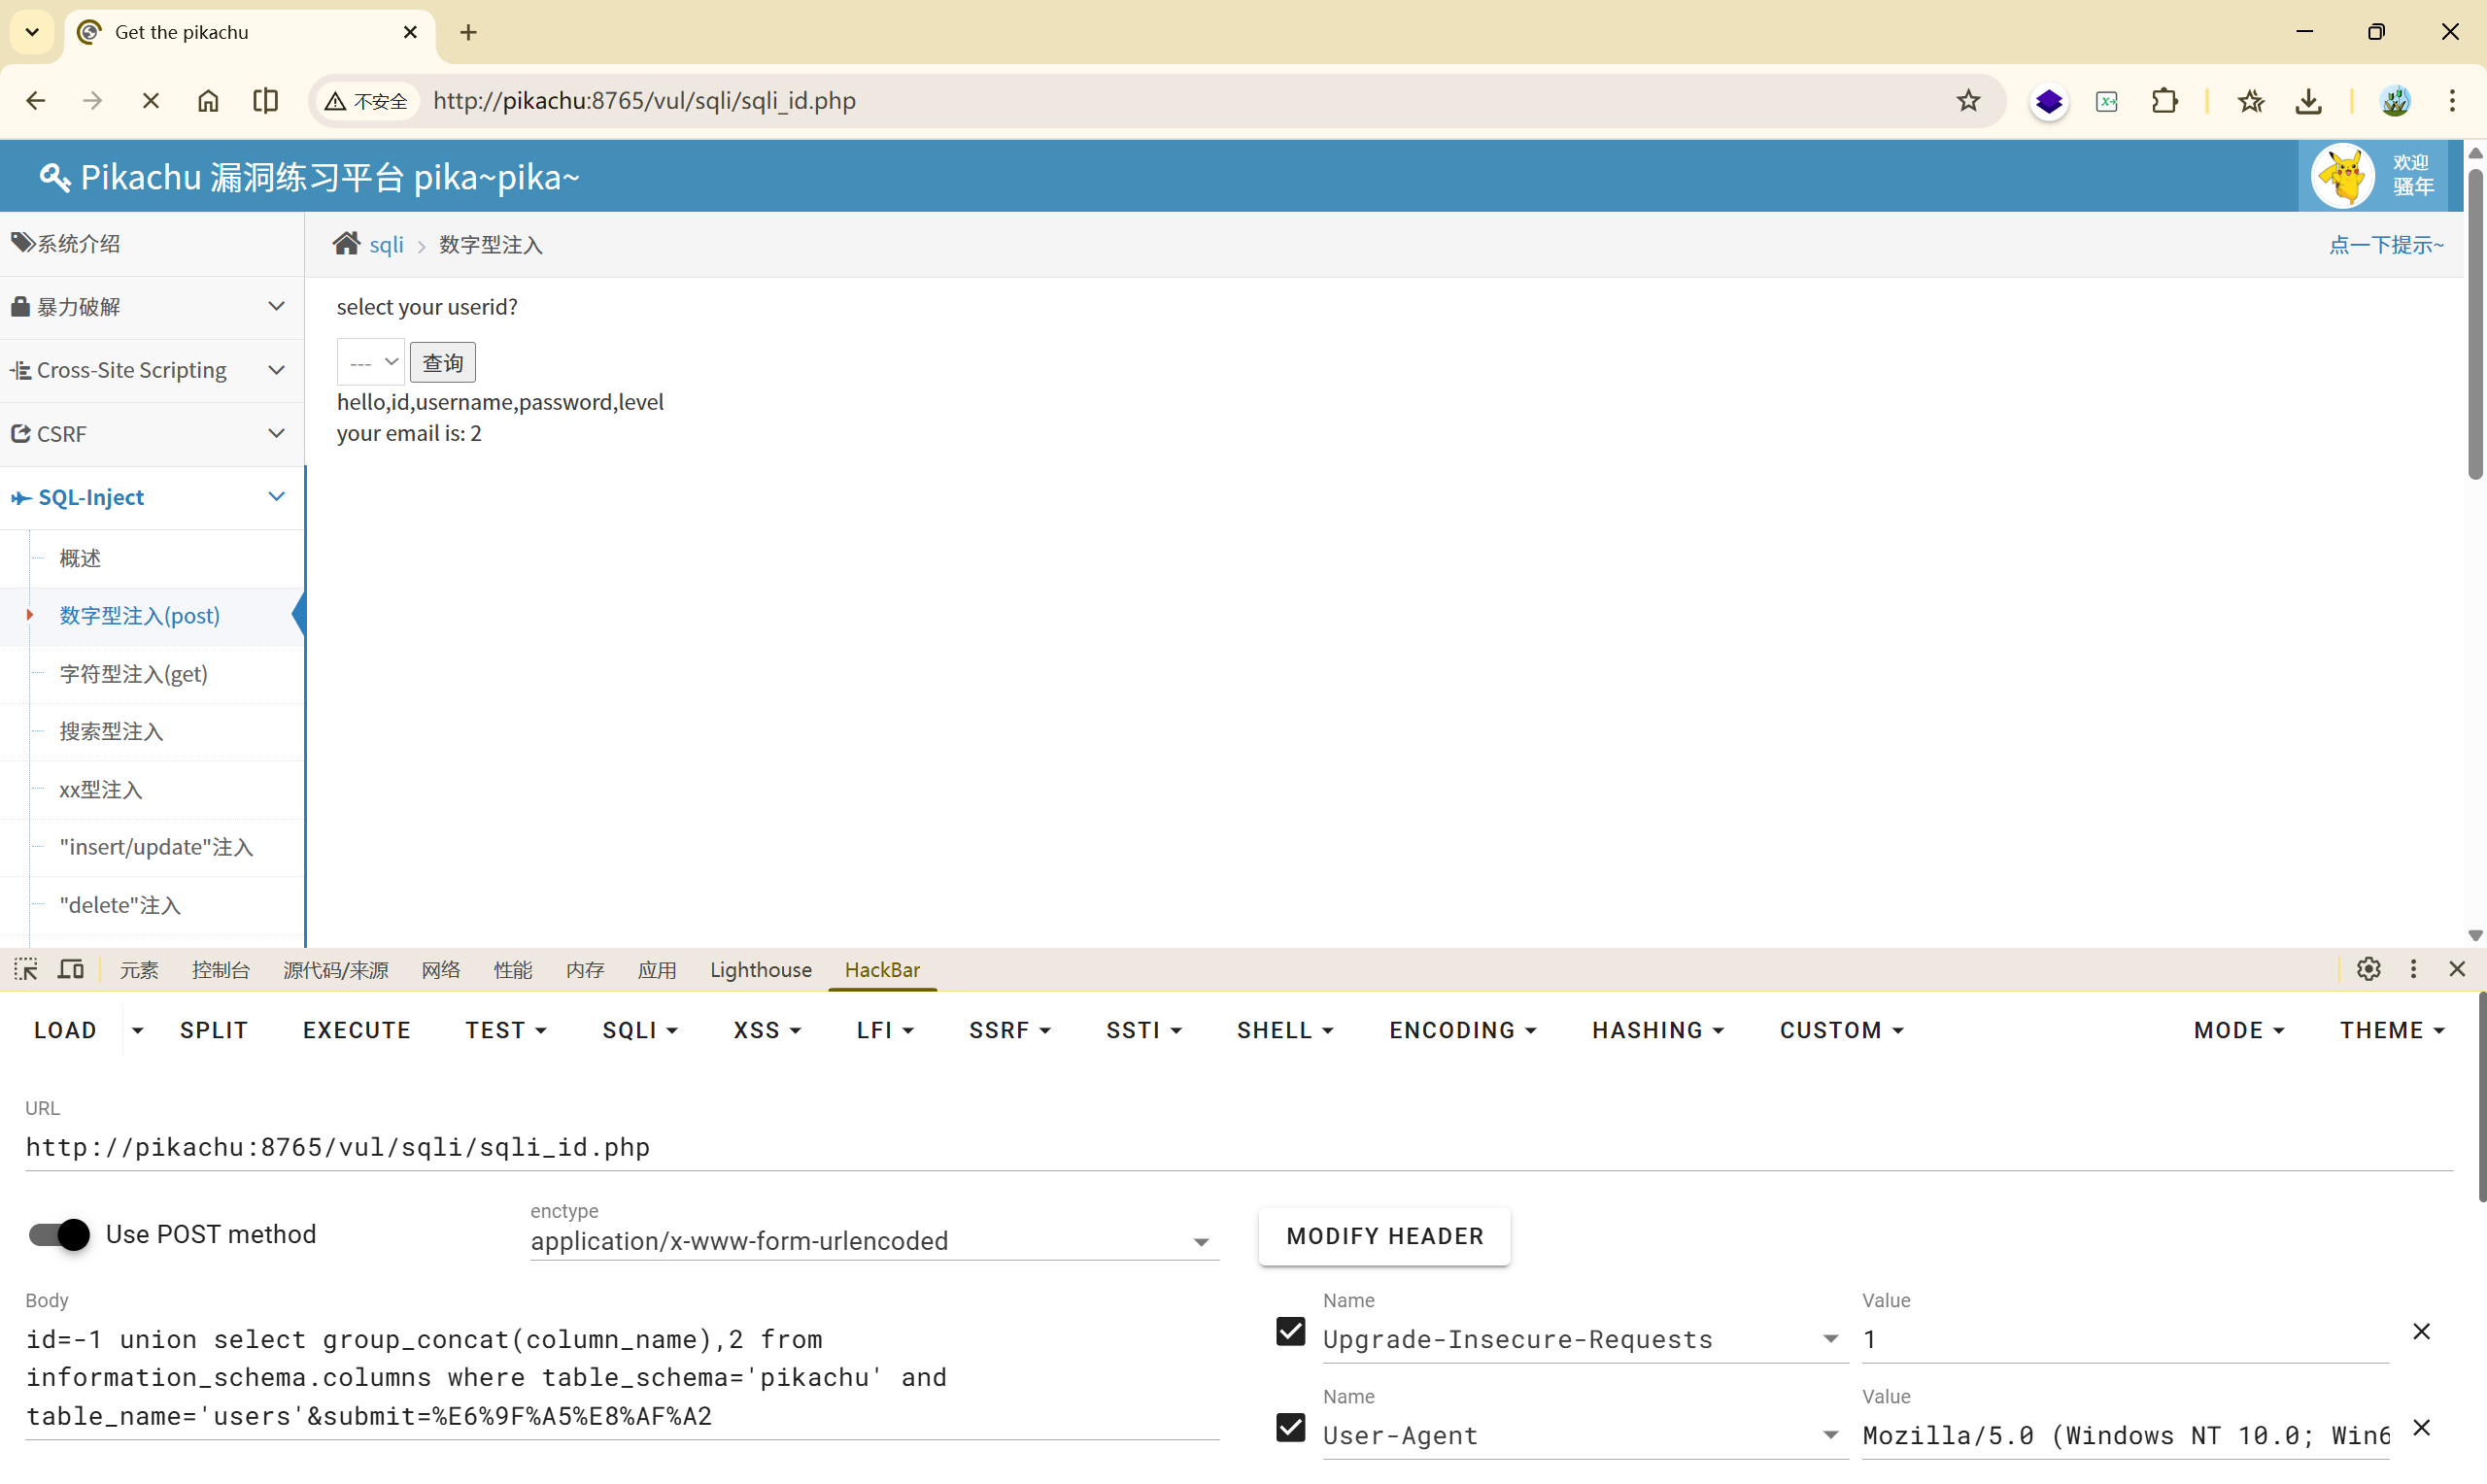The width and height of the screenshot is (2487, 1484).
Task: Uncheck the Upgrade-Insecure-Requests header checkbox
Action: click(x=1290, y=1332)
